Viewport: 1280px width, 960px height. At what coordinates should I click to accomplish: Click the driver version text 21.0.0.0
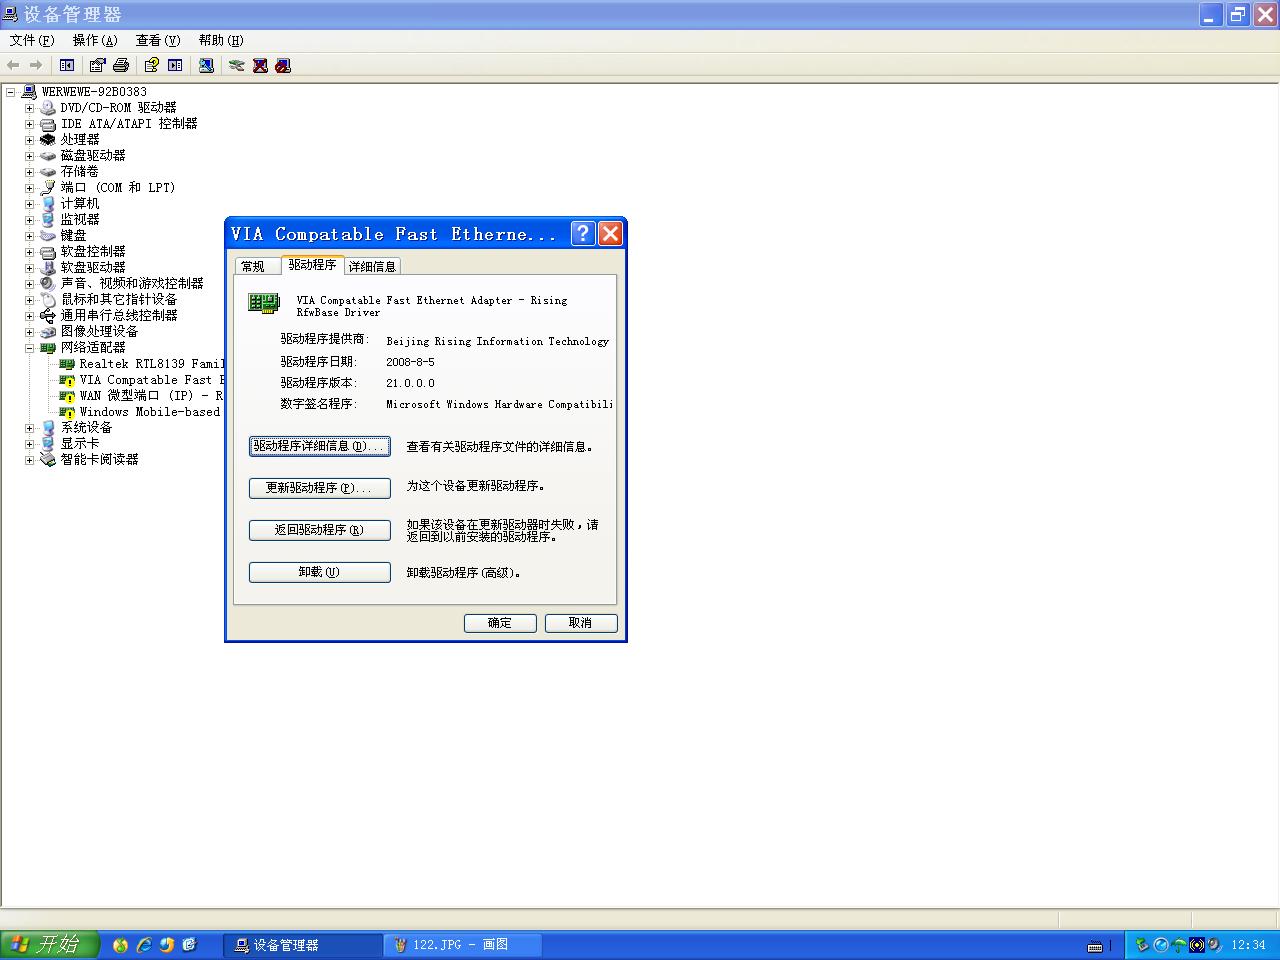[411, 383]
